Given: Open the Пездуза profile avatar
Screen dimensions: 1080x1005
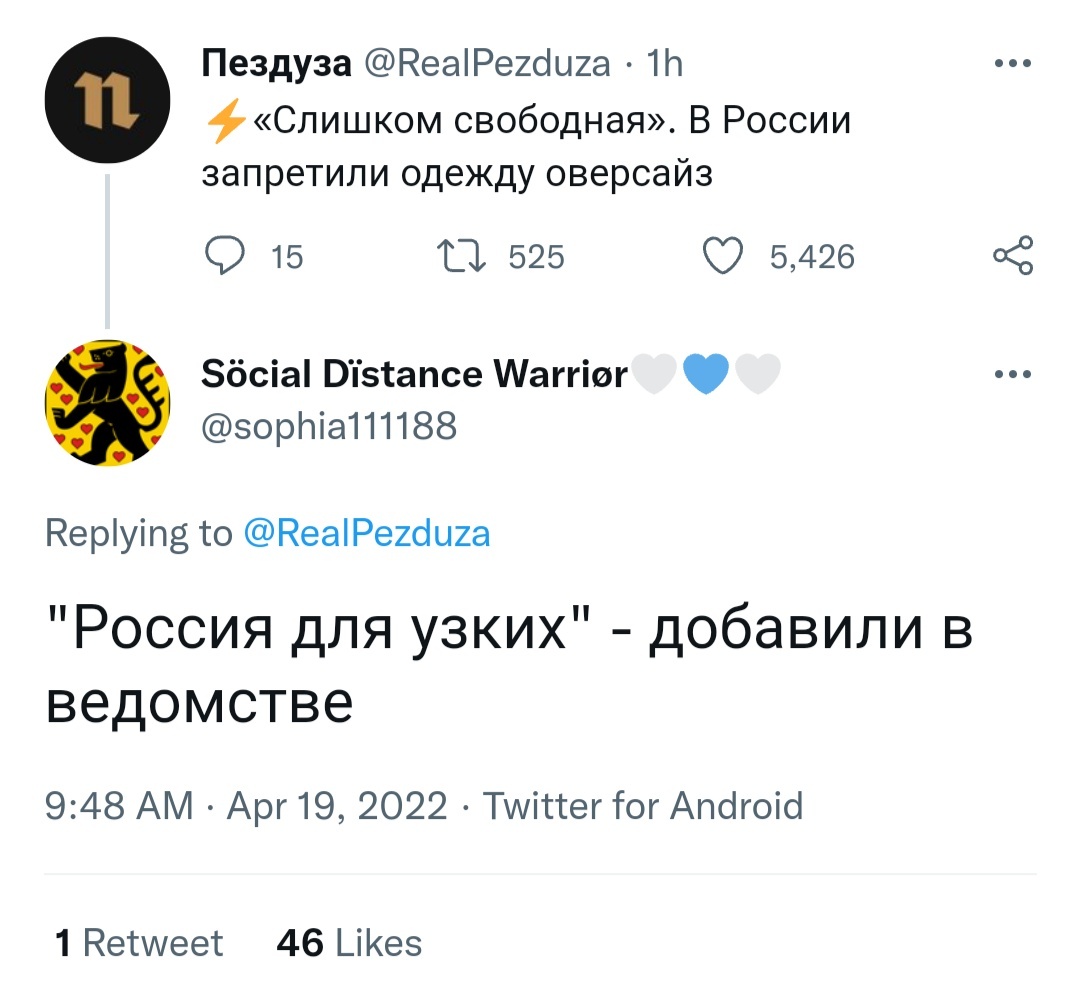Looking at the screenshot, I should pos(106,102).
